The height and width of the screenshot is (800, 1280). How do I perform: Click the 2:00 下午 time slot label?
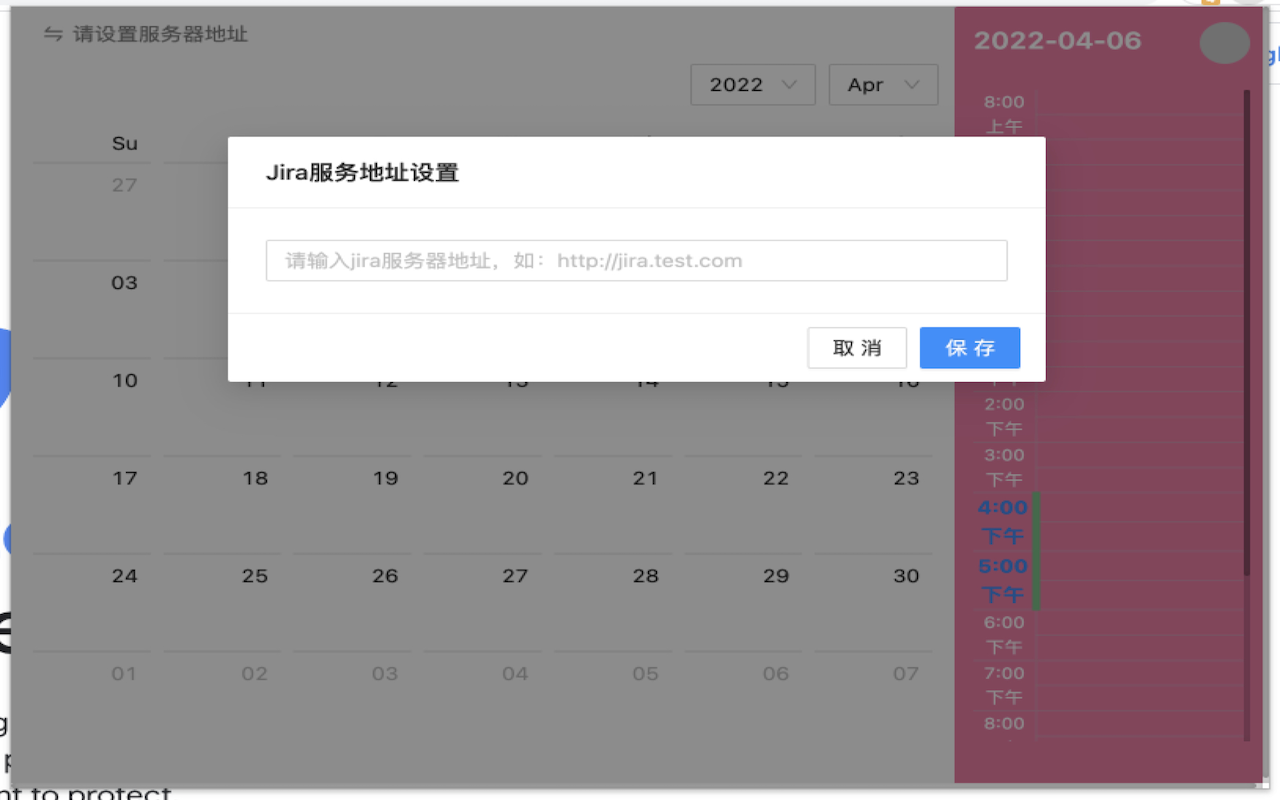[1004, 416]
